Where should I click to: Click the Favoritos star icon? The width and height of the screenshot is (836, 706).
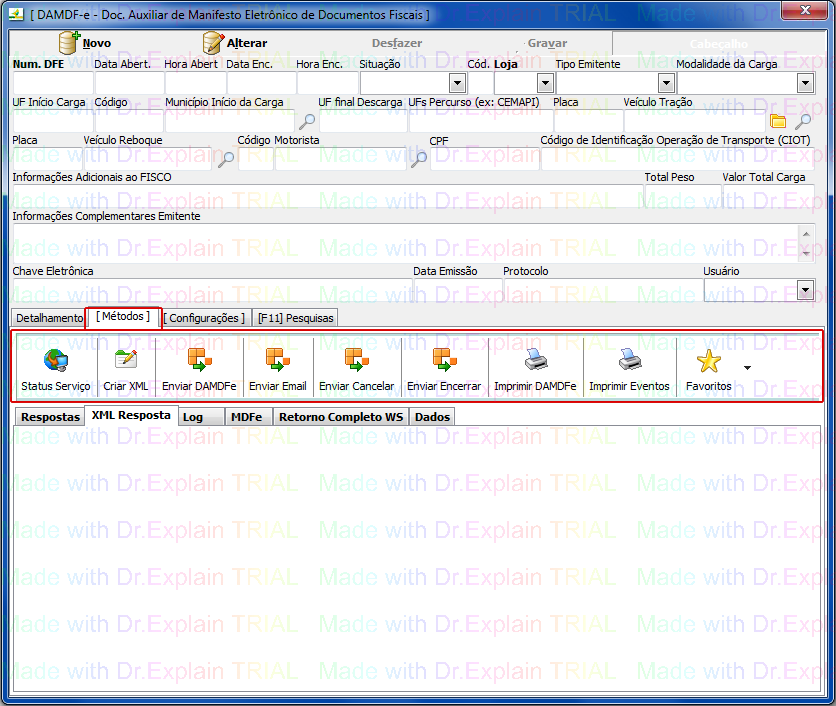pyautogui.click(x=709, y=361)
